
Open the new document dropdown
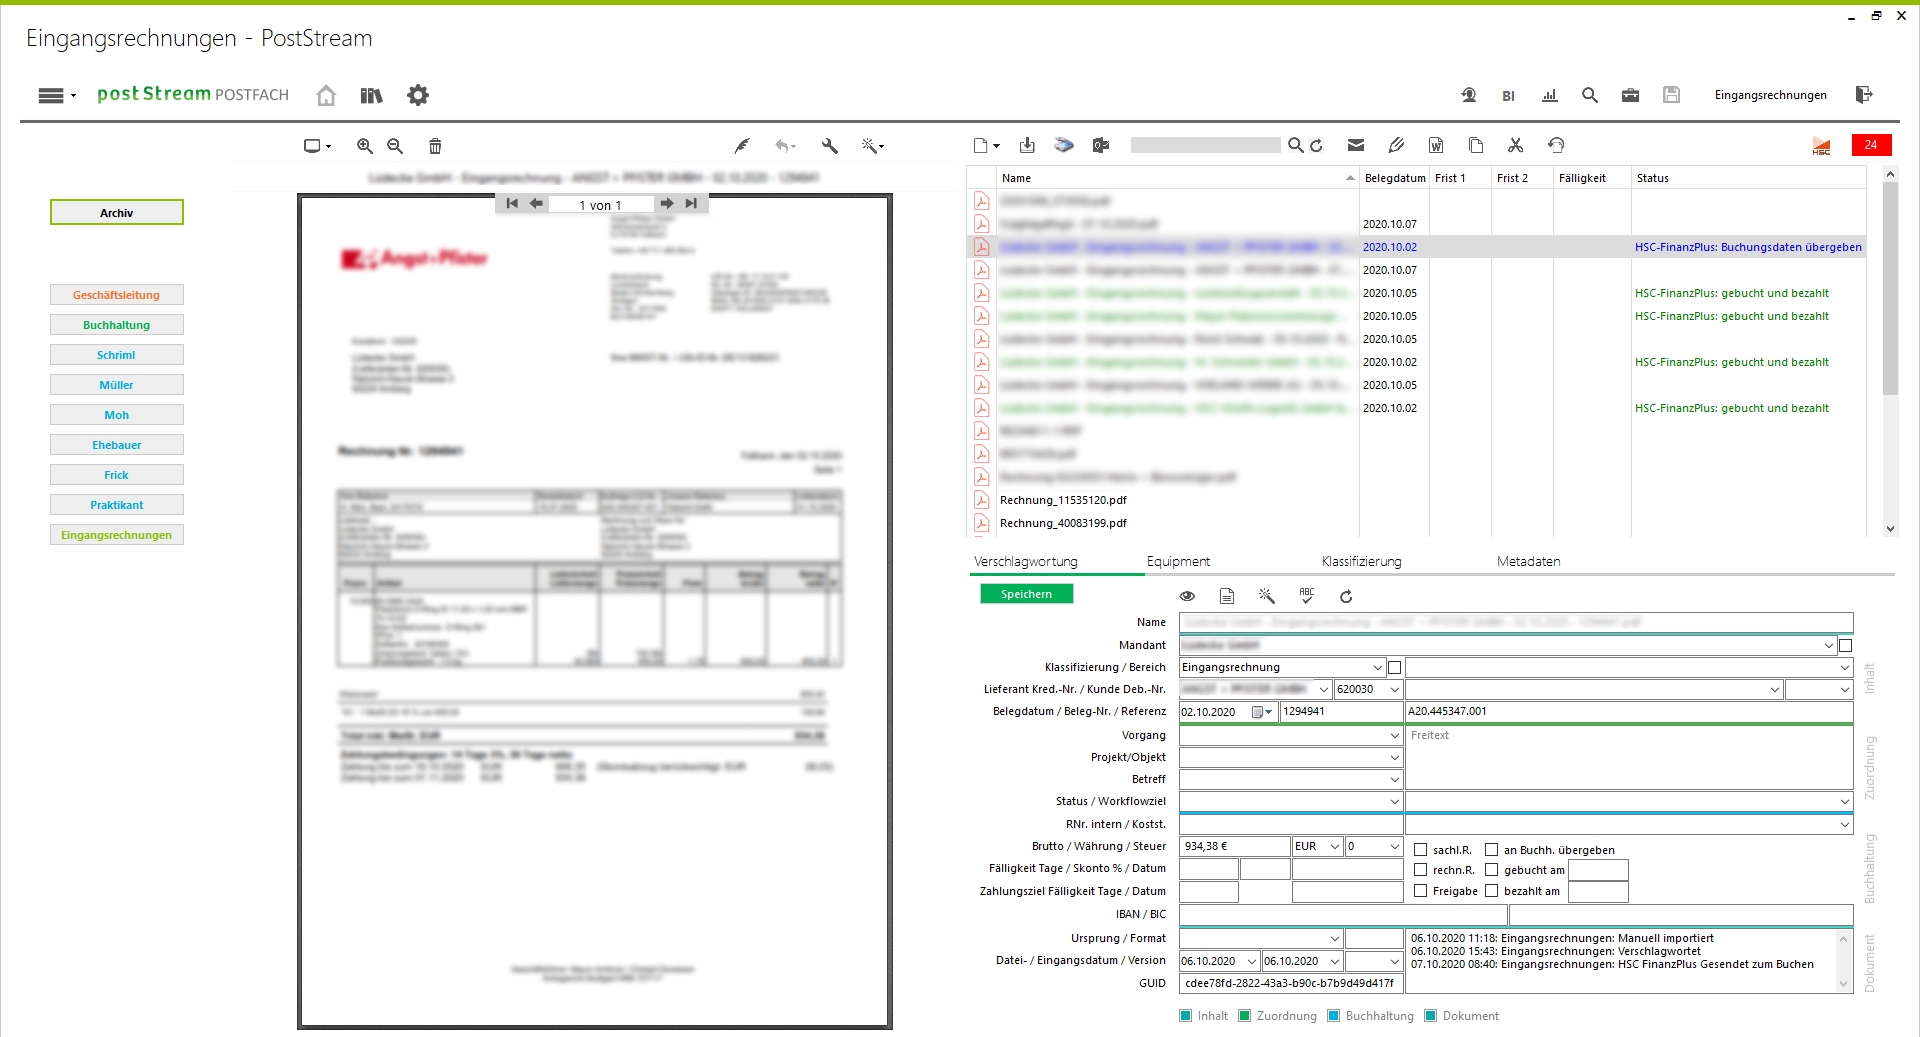tap(987, 146)
